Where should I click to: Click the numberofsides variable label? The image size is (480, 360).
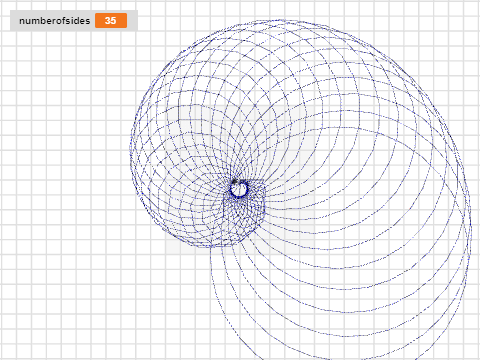click(x=55, y=21)
